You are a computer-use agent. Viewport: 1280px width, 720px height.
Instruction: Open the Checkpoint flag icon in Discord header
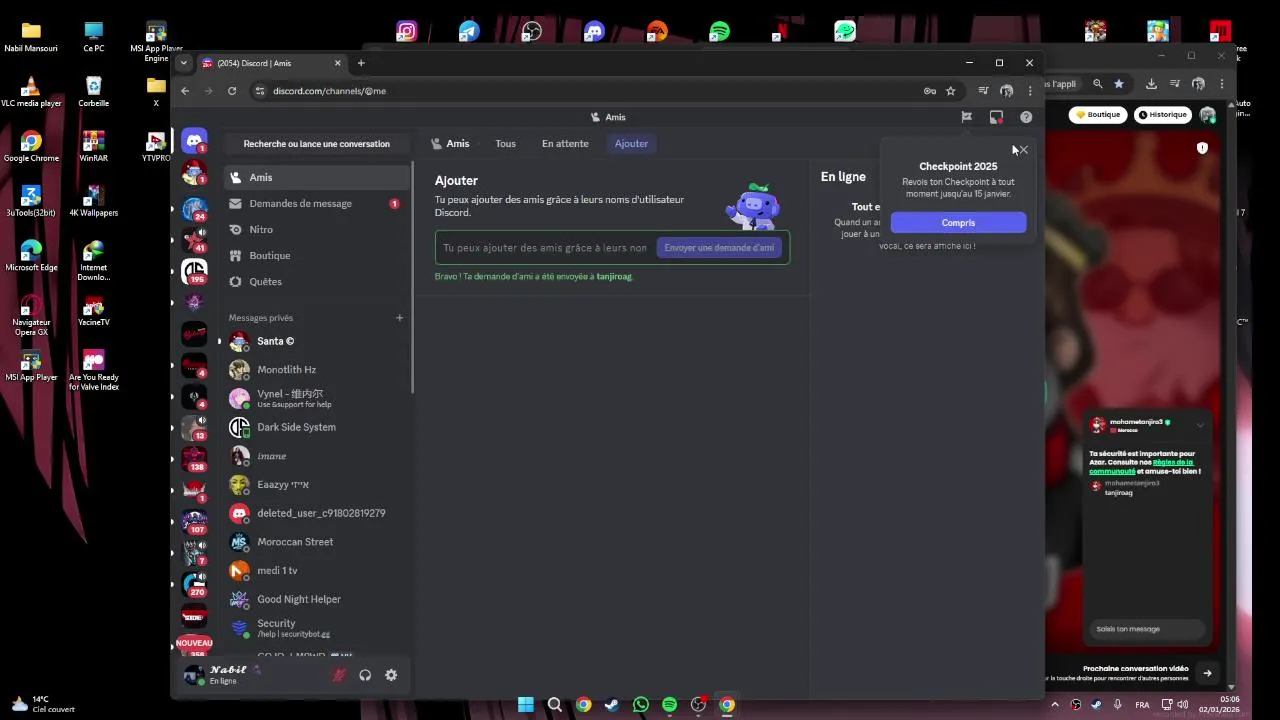pos(966,117)
